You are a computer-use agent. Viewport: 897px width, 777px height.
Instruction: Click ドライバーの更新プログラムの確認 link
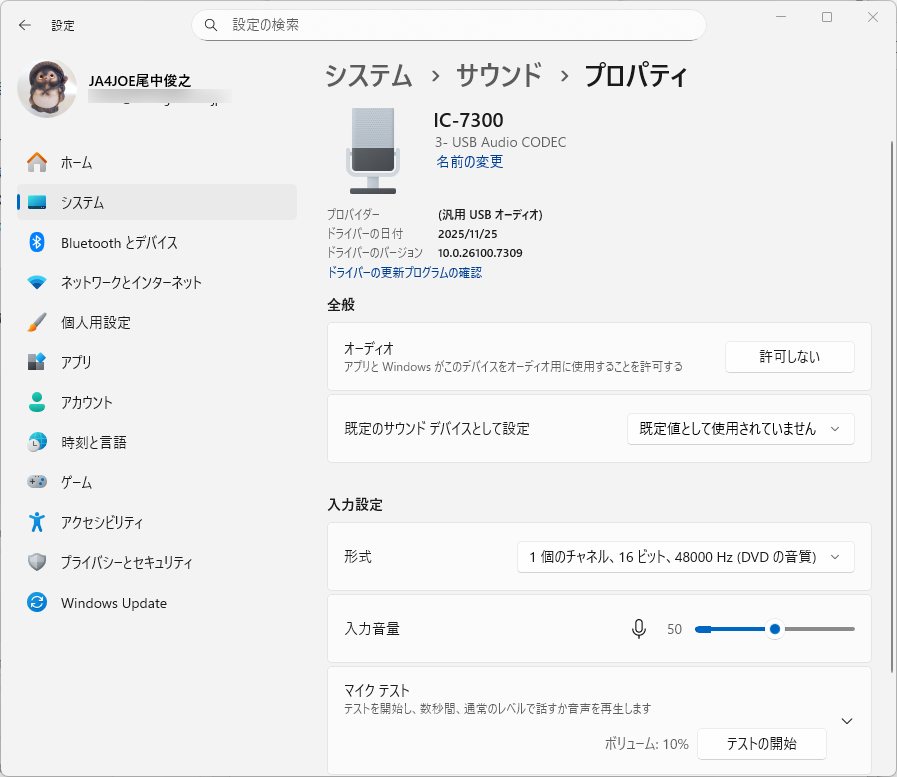[404, 272]
